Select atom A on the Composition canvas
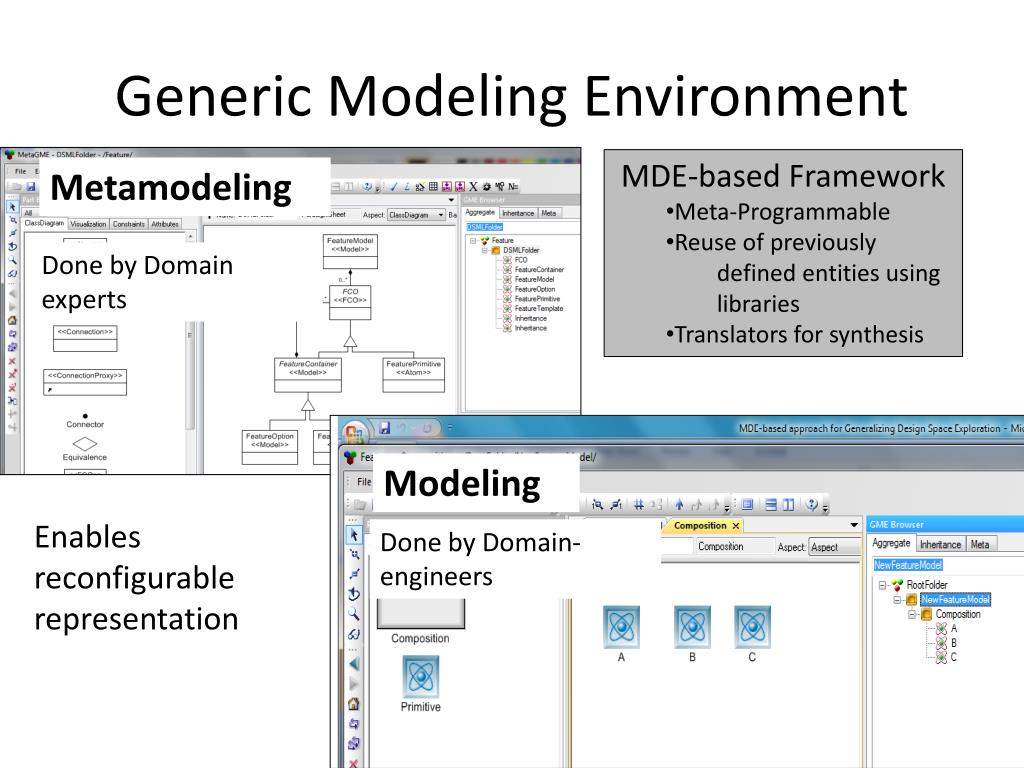1024x768 pixels. coord(621,627)
